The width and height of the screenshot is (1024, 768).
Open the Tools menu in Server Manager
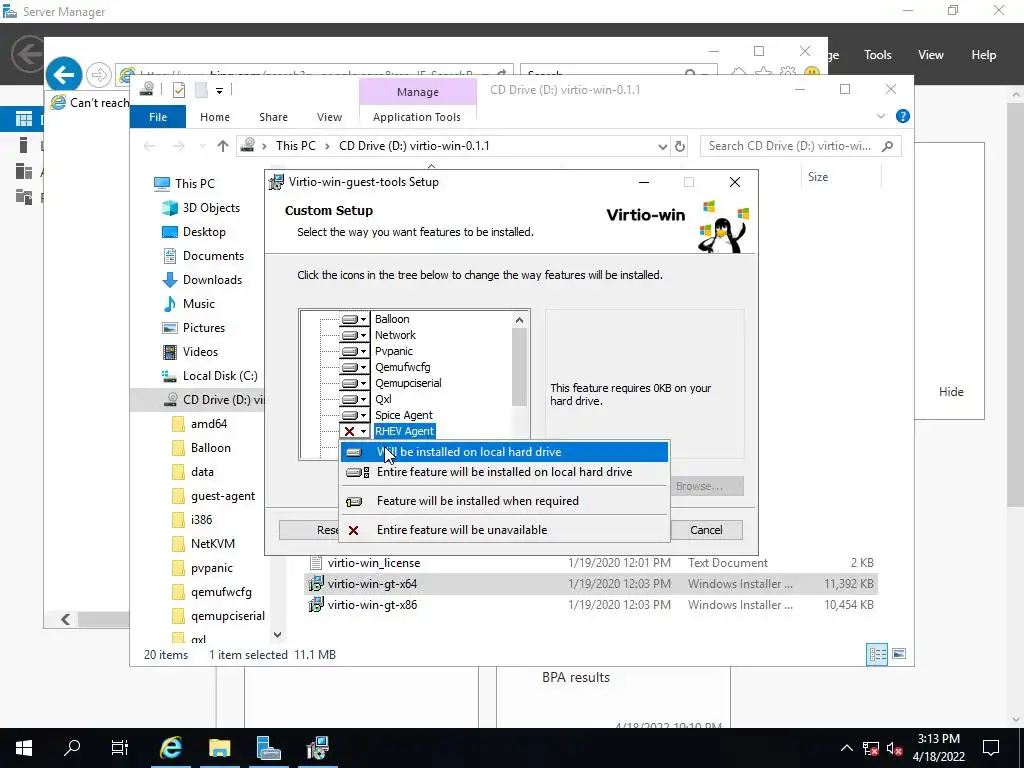877,55
